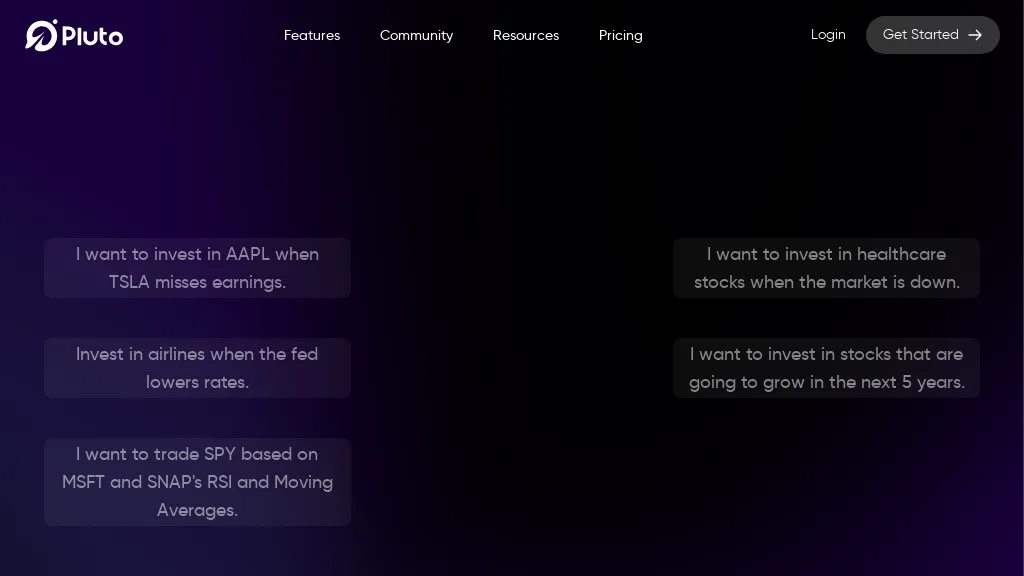1024x576 pixels.
Task: Click the word "Averages." in SPY prompt
Action: pos(197,511)
